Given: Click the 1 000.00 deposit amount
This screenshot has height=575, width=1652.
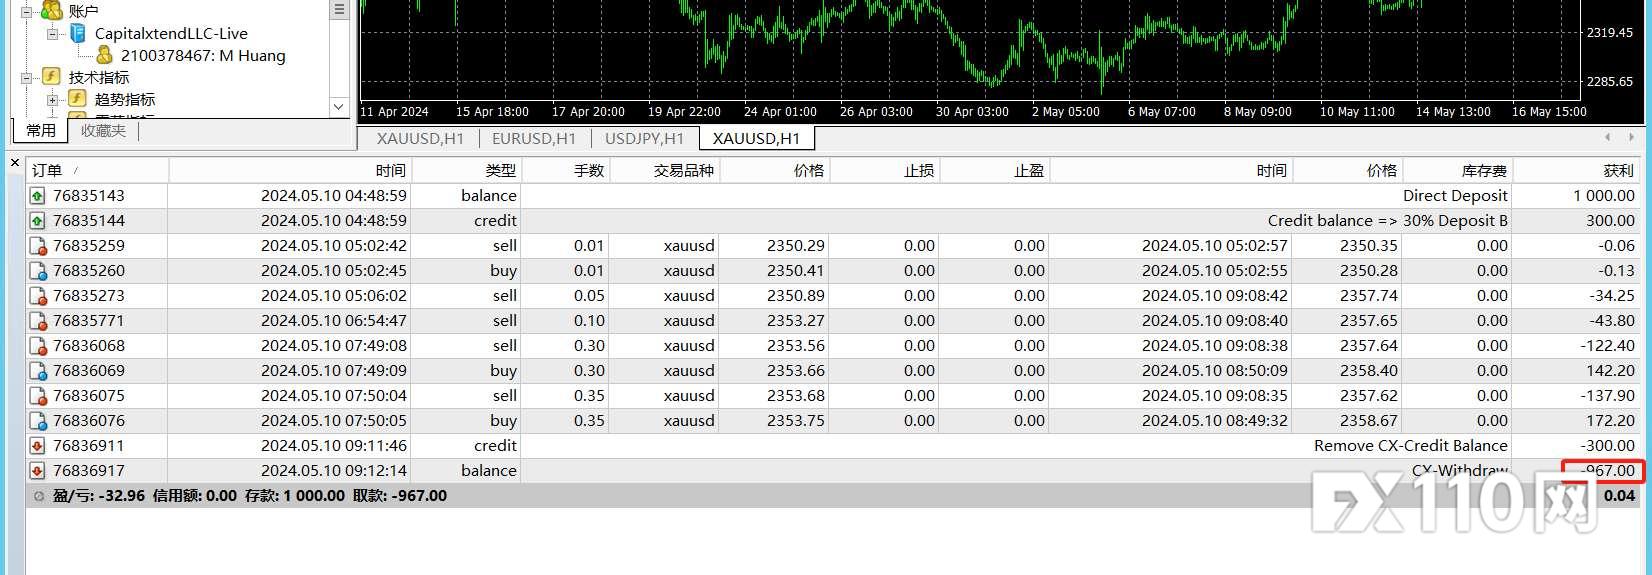Looking at the screenshot, I should 1604,196.
